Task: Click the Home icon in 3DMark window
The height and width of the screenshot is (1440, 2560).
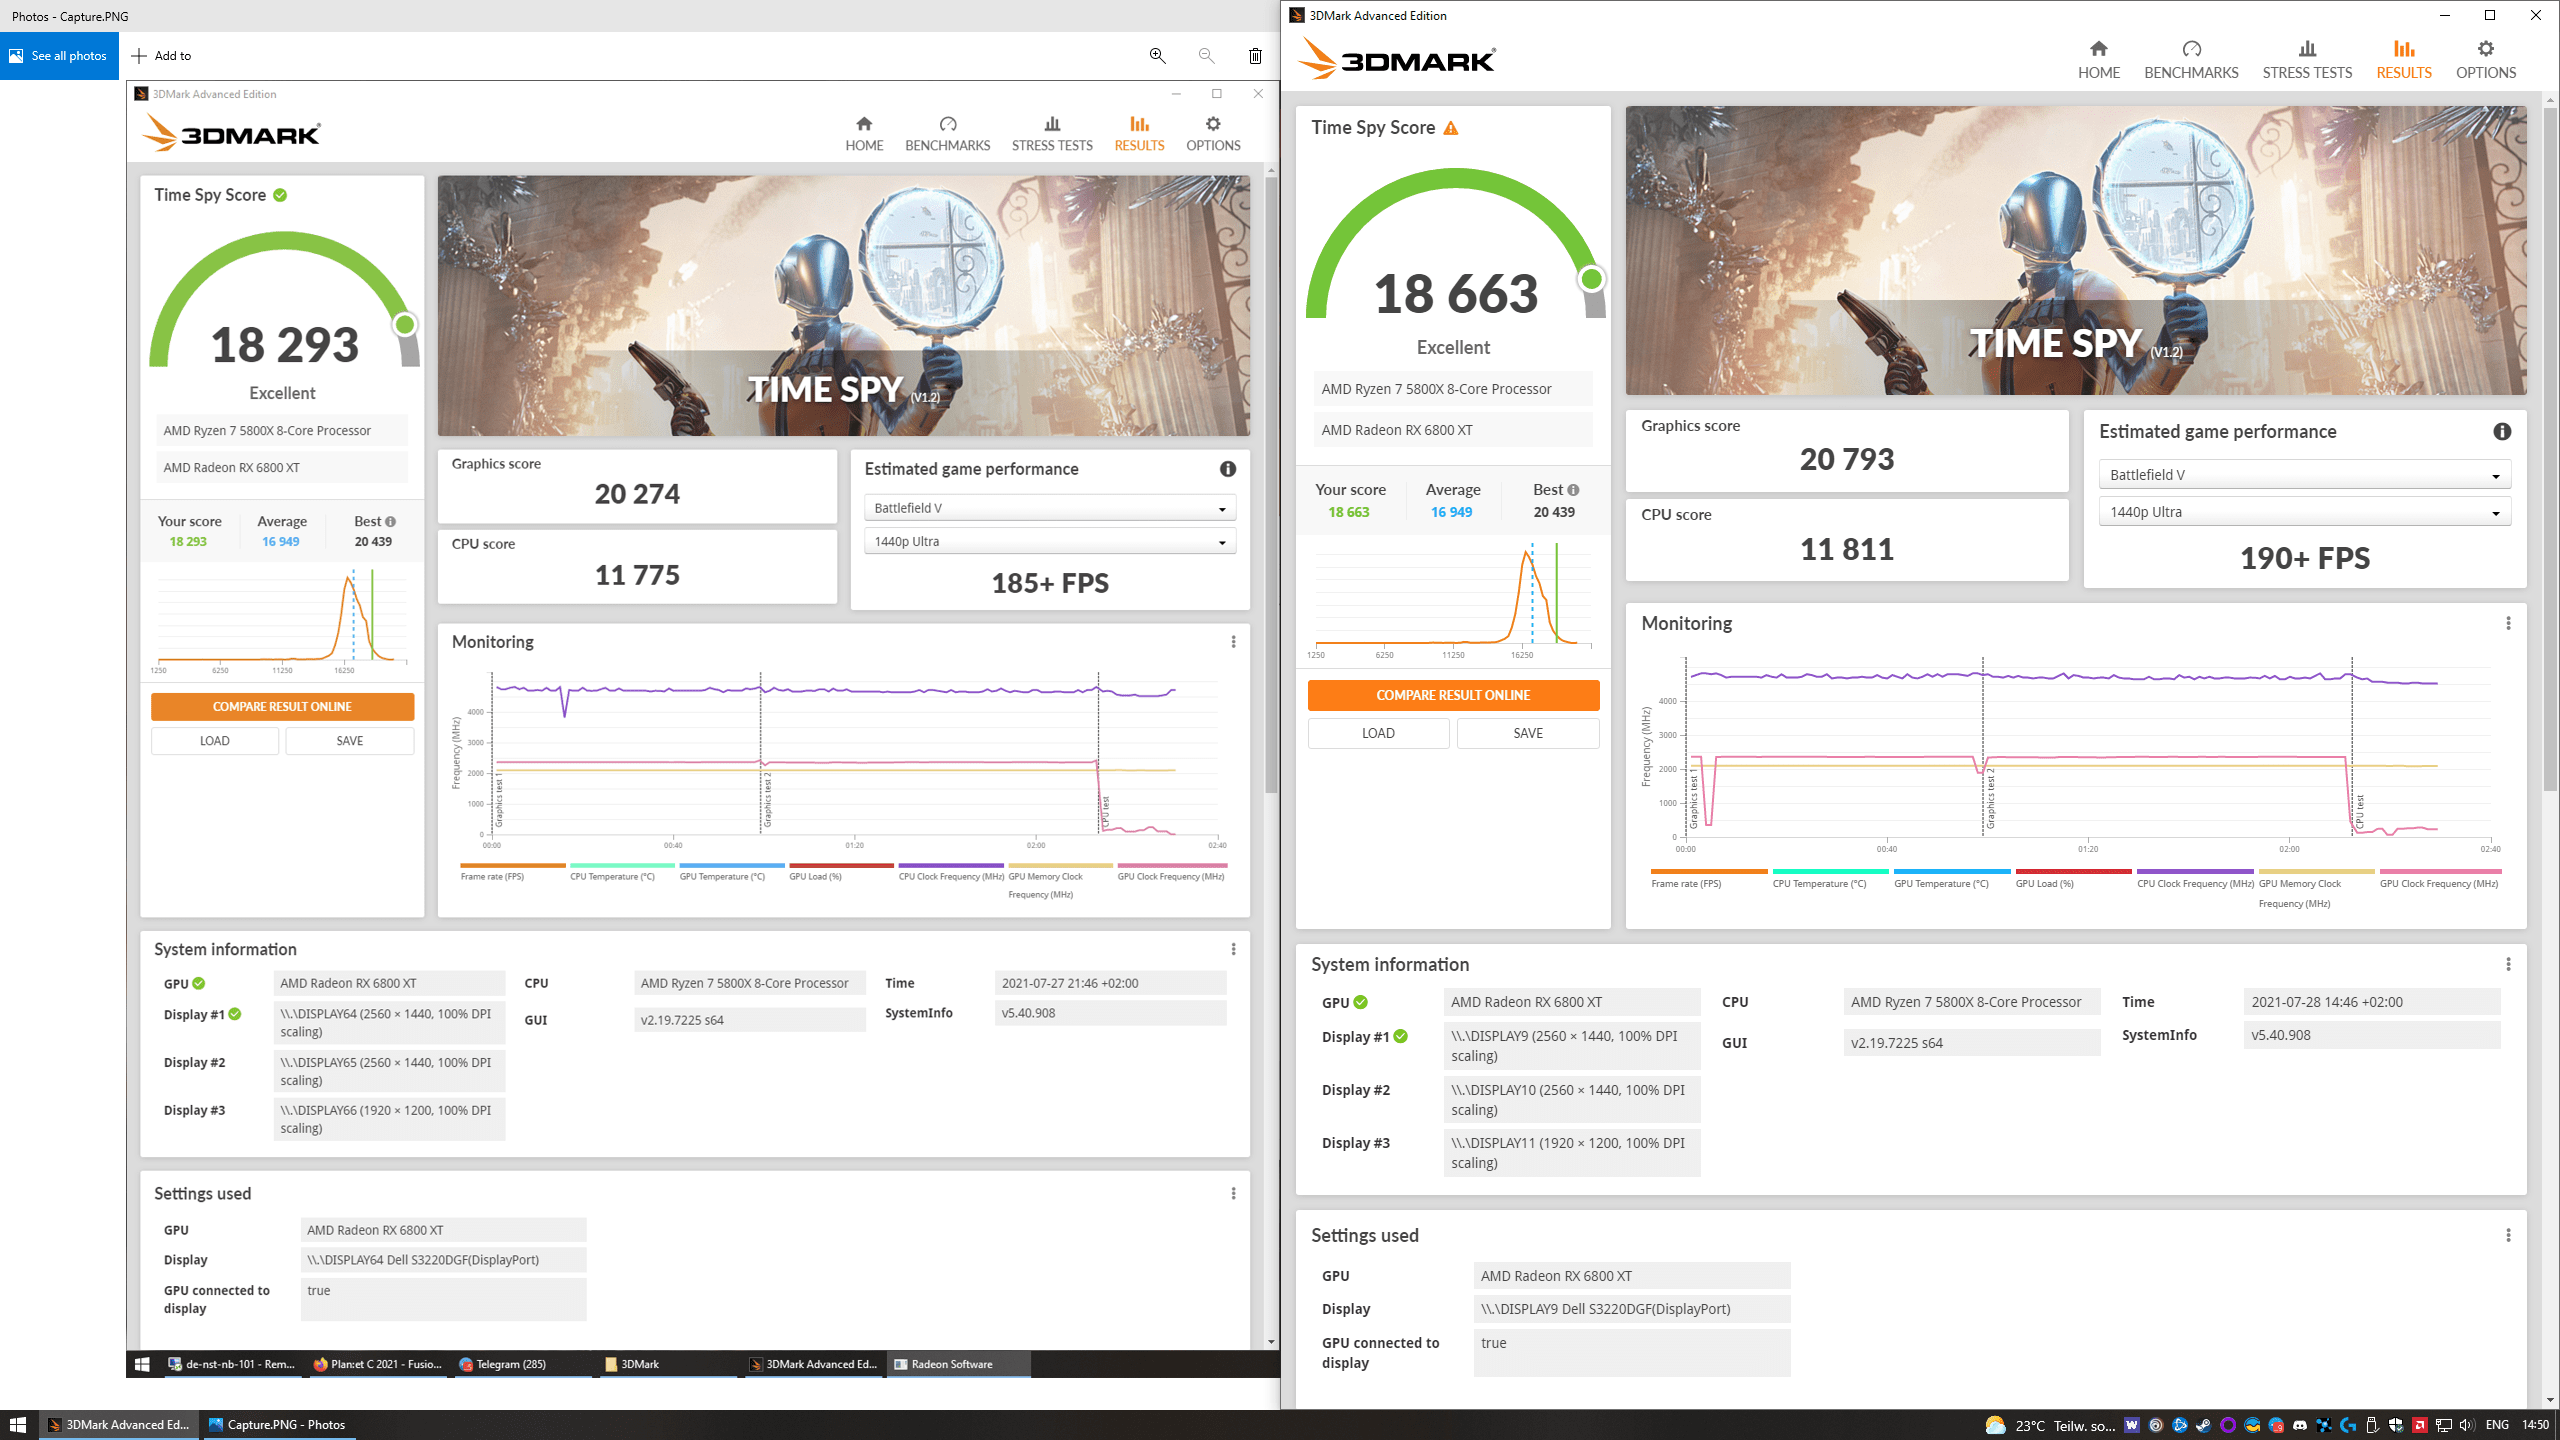Action: coord(2098,49)
